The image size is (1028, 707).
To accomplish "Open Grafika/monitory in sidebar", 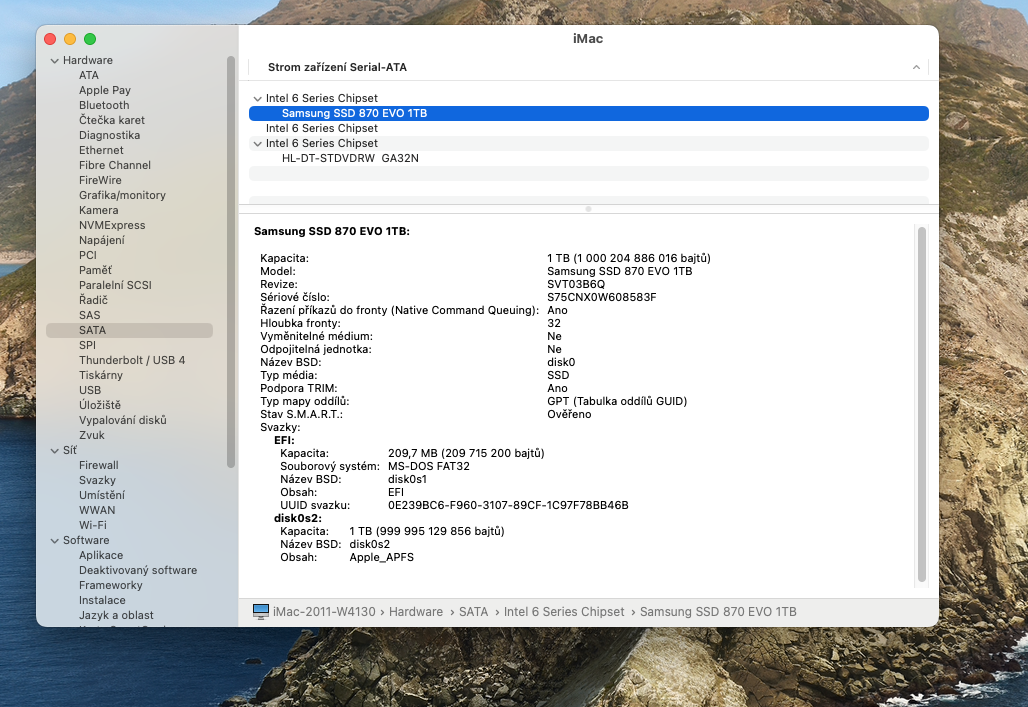I will tap(122, 195).
